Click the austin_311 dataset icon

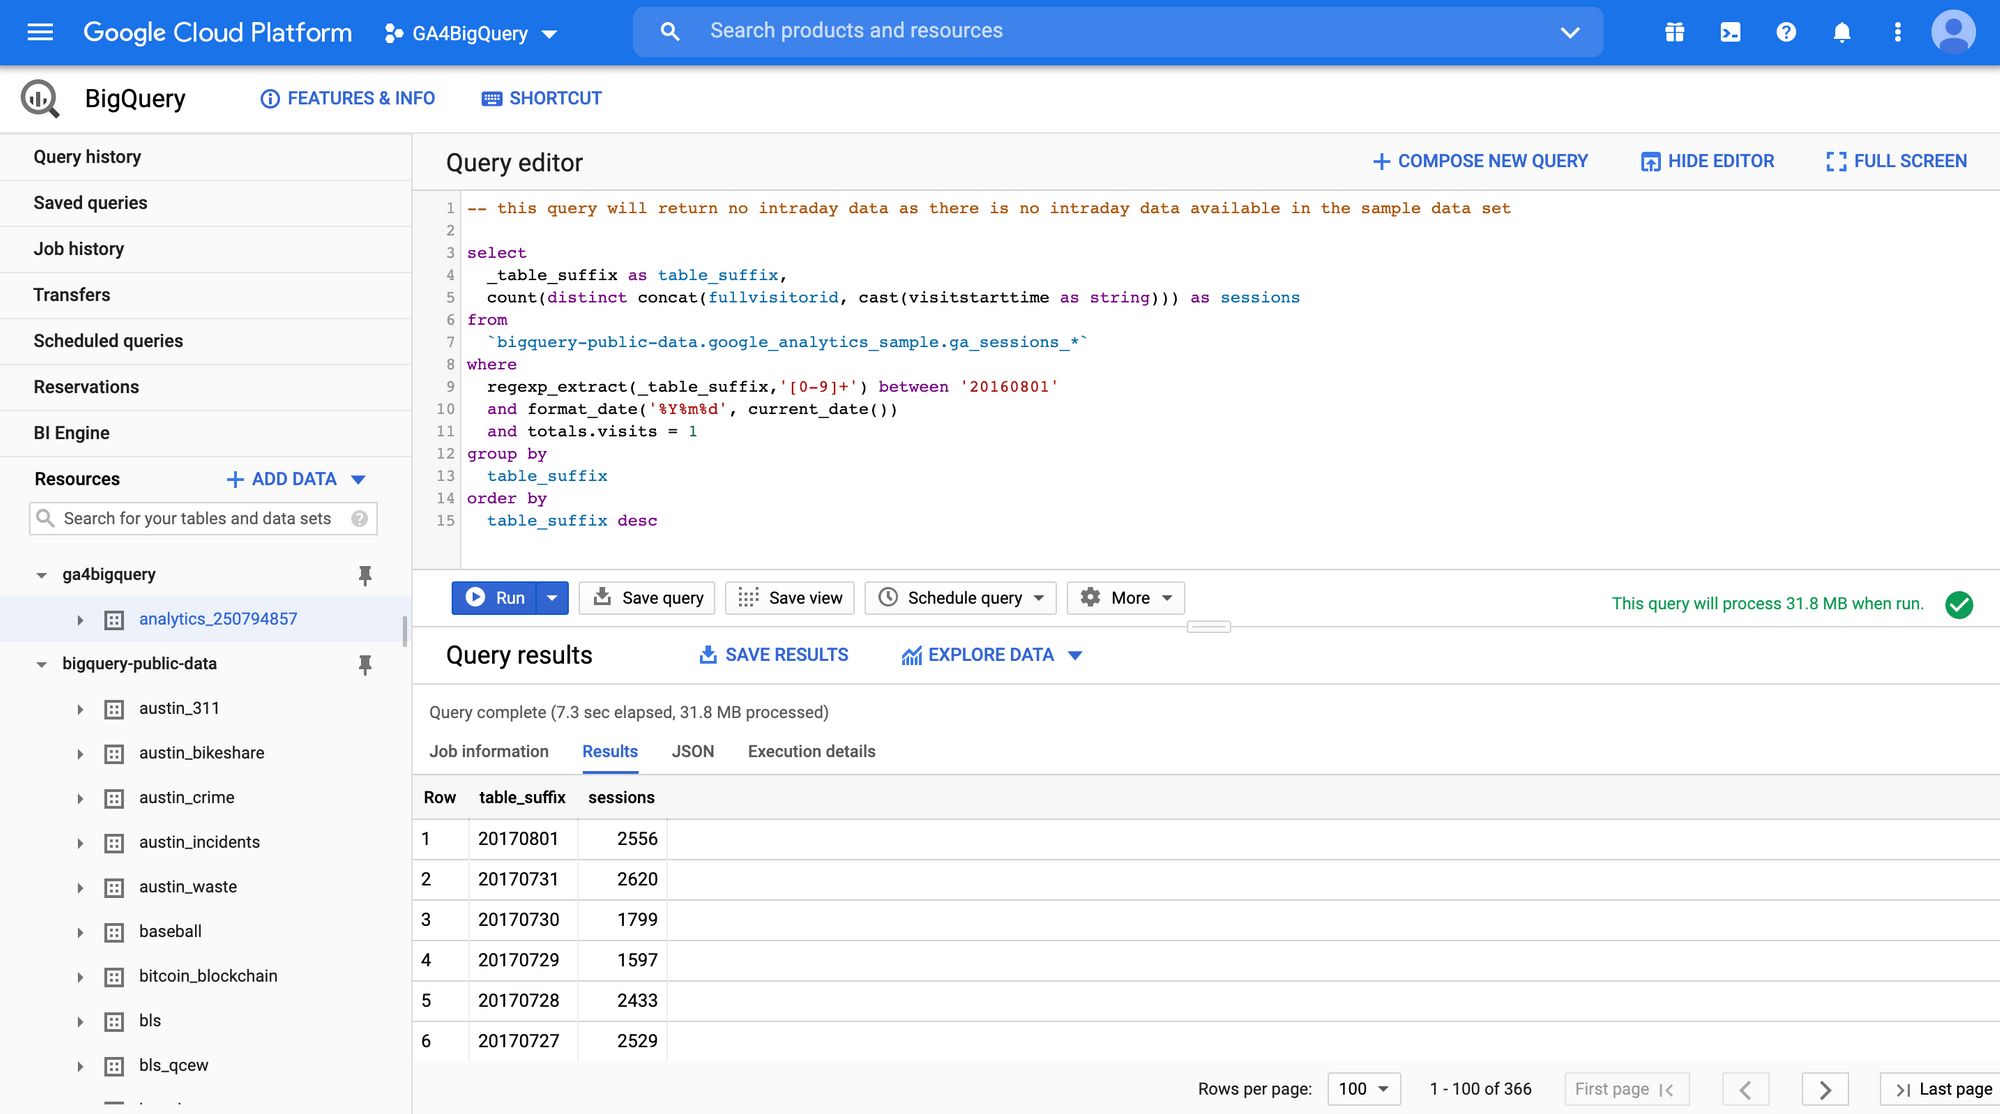(115, 709)
